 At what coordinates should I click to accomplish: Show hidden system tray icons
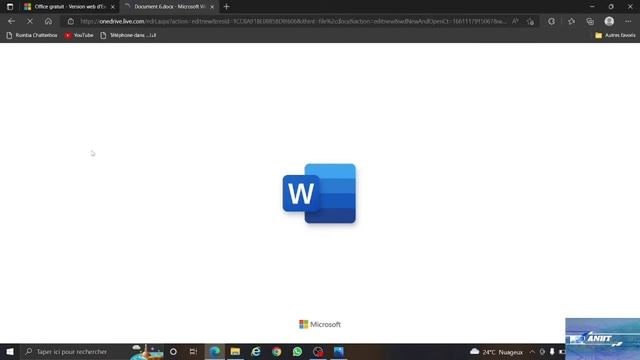coord(532,352)
